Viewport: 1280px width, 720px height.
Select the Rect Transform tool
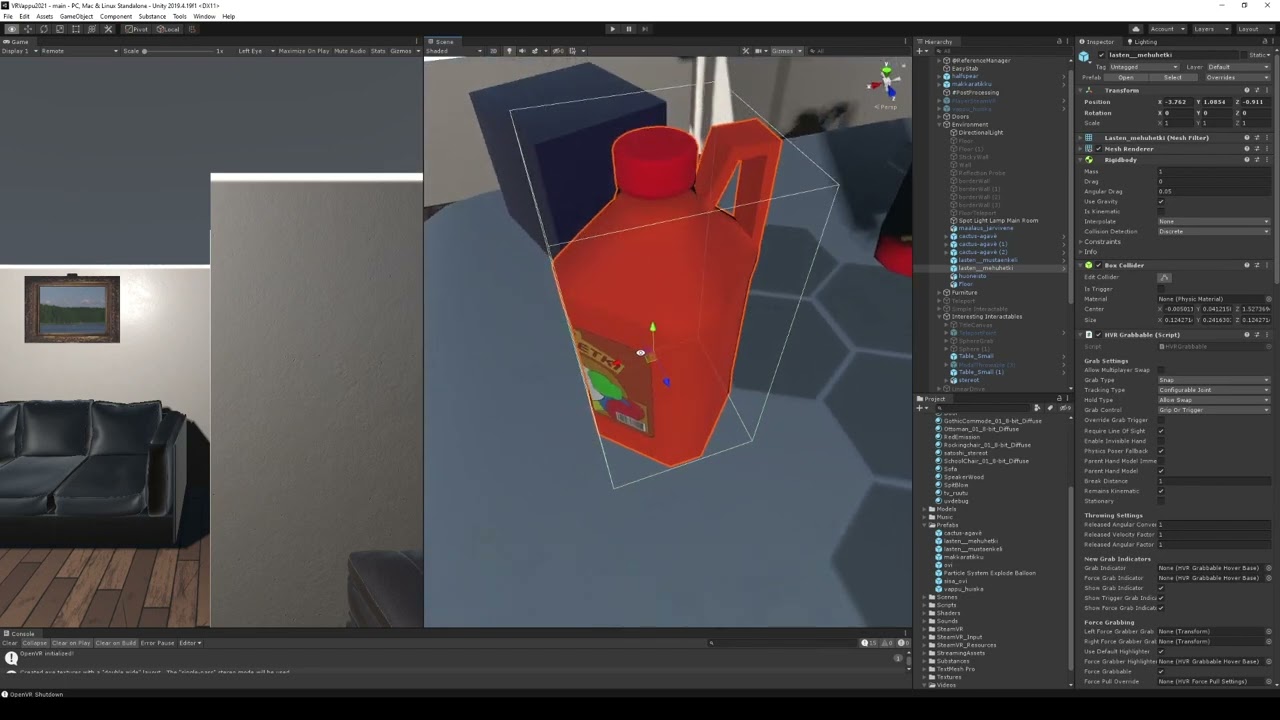pos(75,29)
